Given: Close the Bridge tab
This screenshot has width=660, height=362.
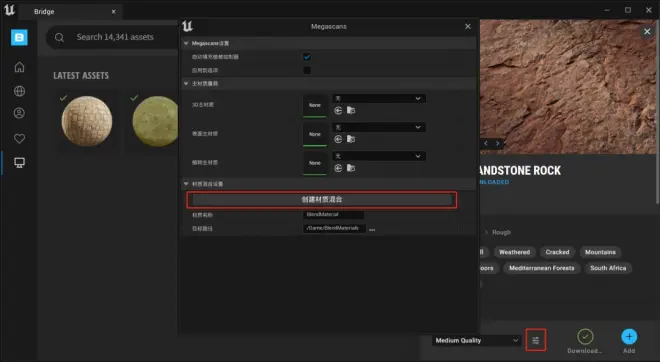Looking at the screenshot, I should pyautogui.click(x=114, y=12).
